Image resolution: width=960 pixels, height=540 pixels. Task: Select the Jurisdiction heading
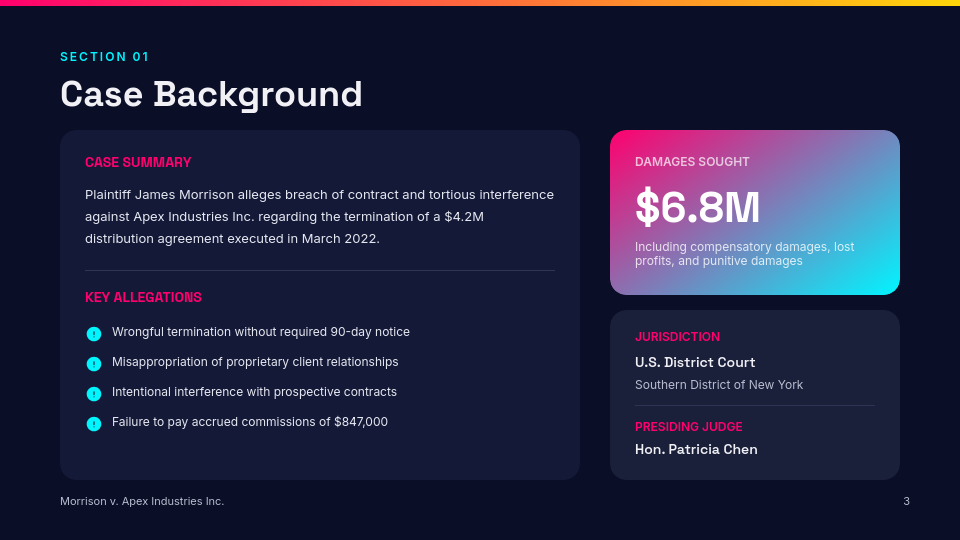pos(677,337)
